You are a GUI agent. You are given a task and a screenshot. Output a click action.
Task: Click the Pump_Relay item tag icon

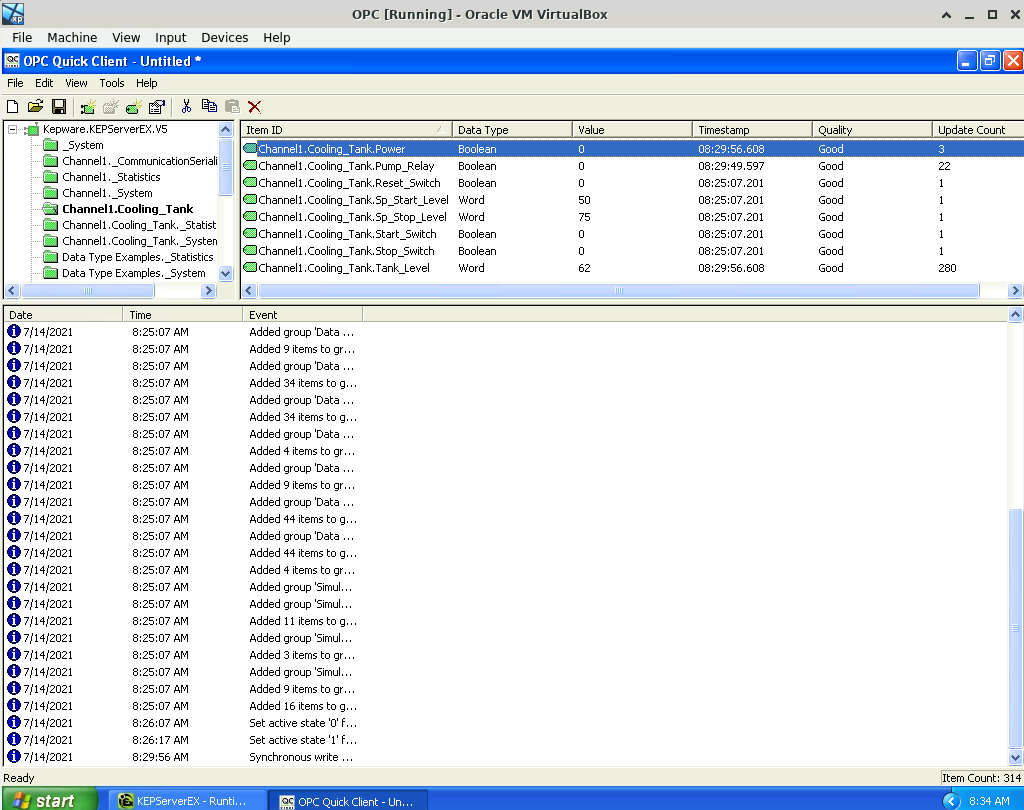pyautogui.click(x=249, y=166)
